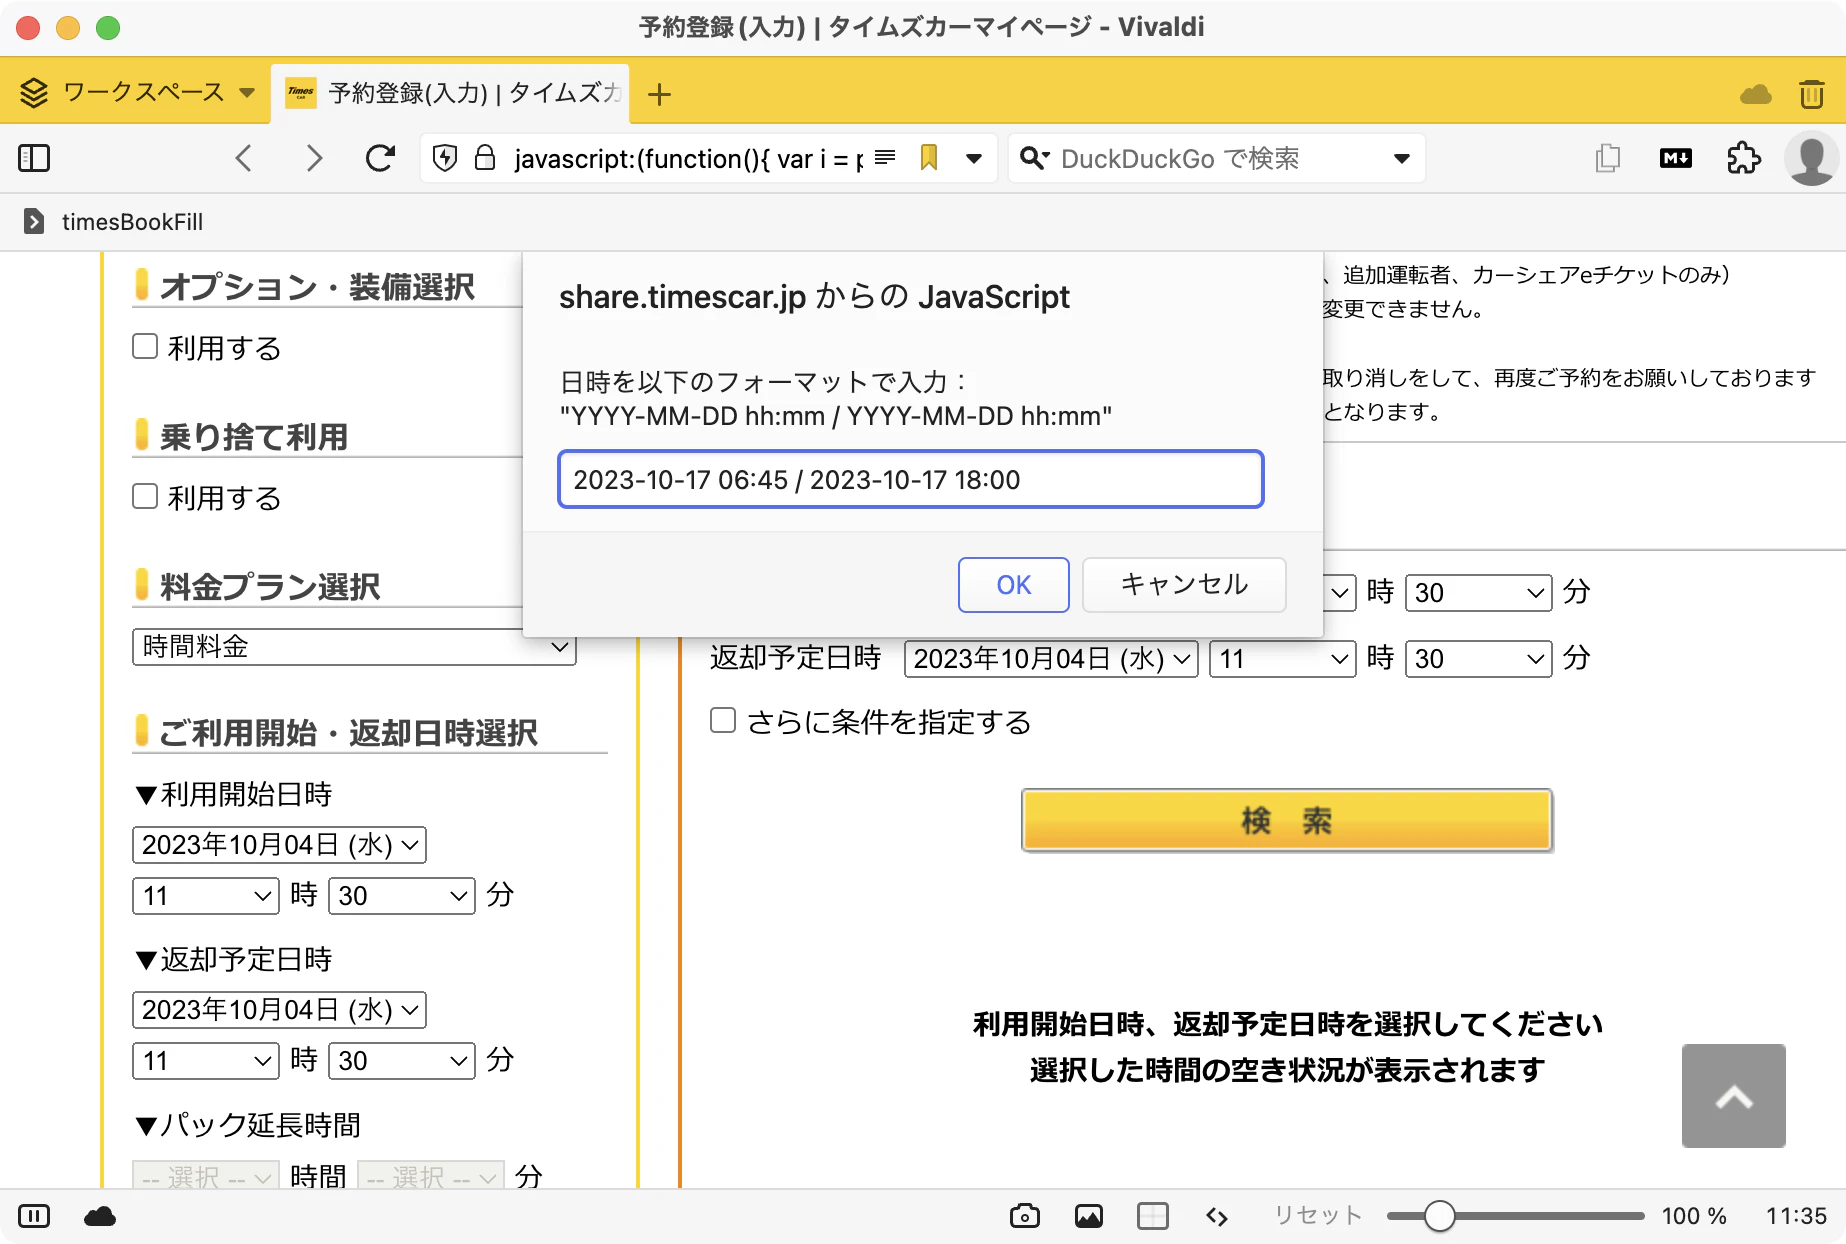Open page actions code icon
Viewport: 1846px width, 1244px height.
click(1216, 1216)
